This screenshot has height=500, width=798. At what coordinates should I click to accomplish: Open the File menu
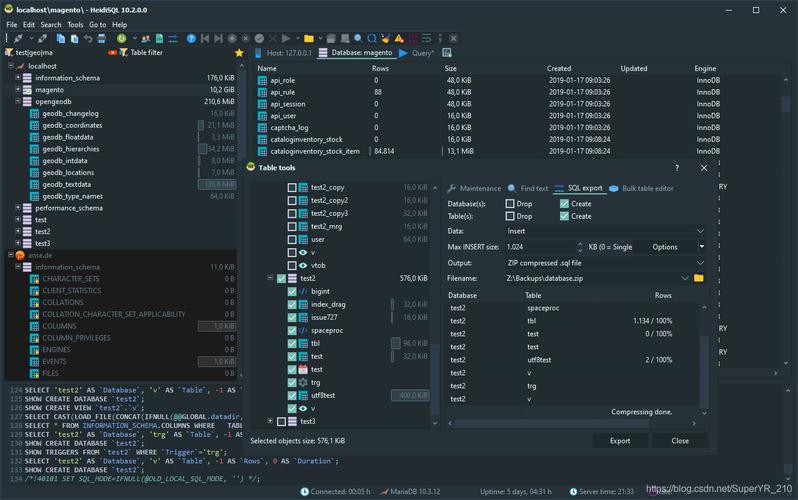point(12,24)
